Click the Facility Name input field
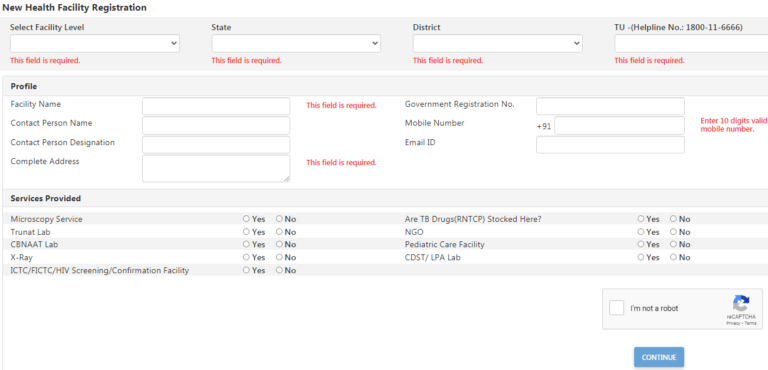 pyautogui.click(x=216, y=106)
